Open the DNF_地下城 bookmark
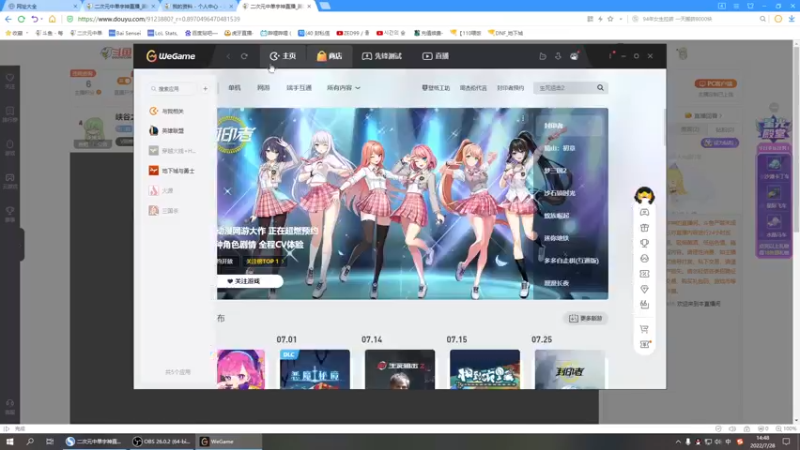Viewport: 800px width, 450px height. (506, 33)
